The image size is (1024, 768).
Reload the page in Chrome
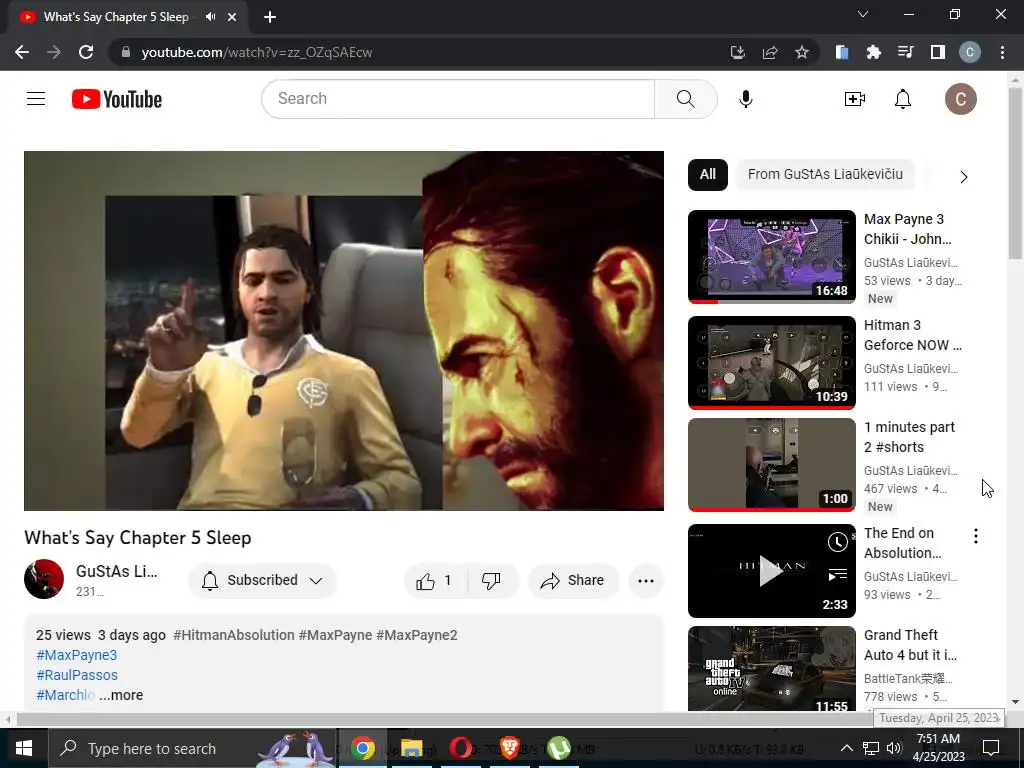86,52
